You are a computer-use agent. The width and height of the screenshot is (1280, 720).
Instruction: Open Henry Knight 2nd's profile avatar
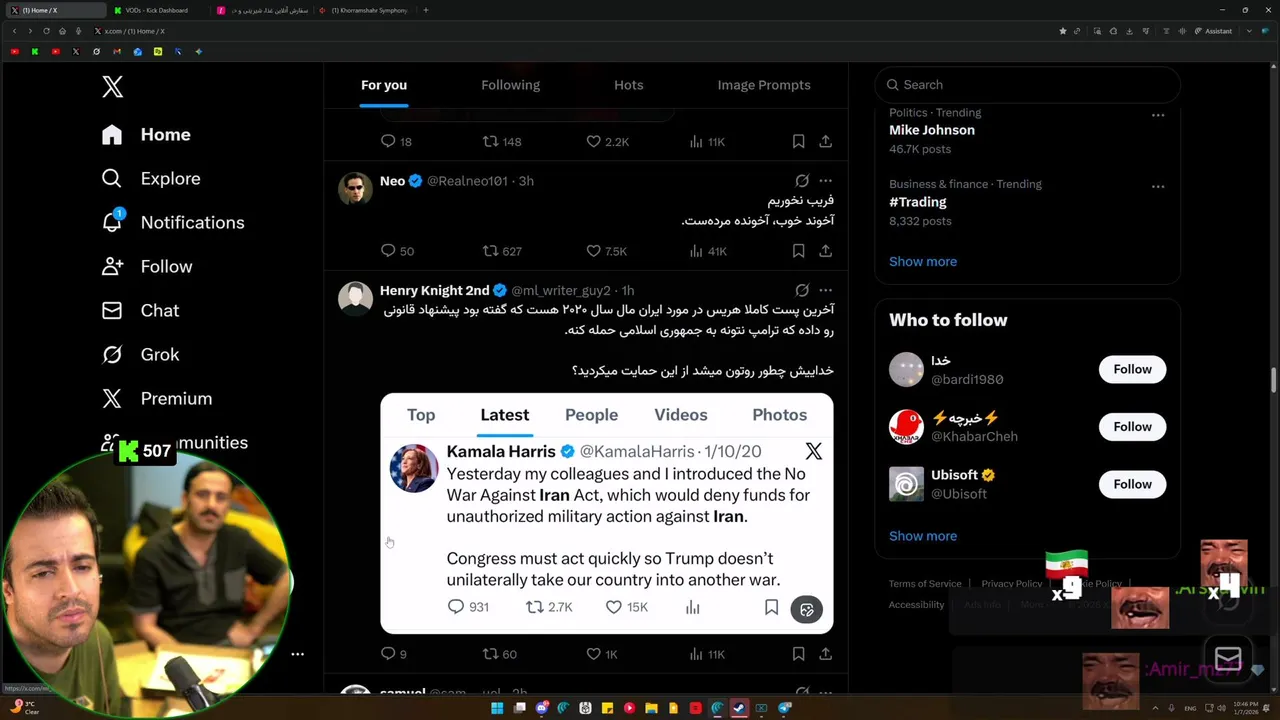(355, 298)
